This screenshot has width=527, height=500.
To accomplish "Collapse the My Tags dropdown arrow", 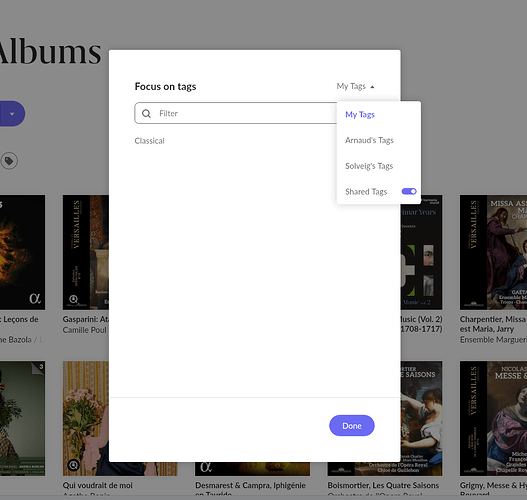I will pos(372,87).
